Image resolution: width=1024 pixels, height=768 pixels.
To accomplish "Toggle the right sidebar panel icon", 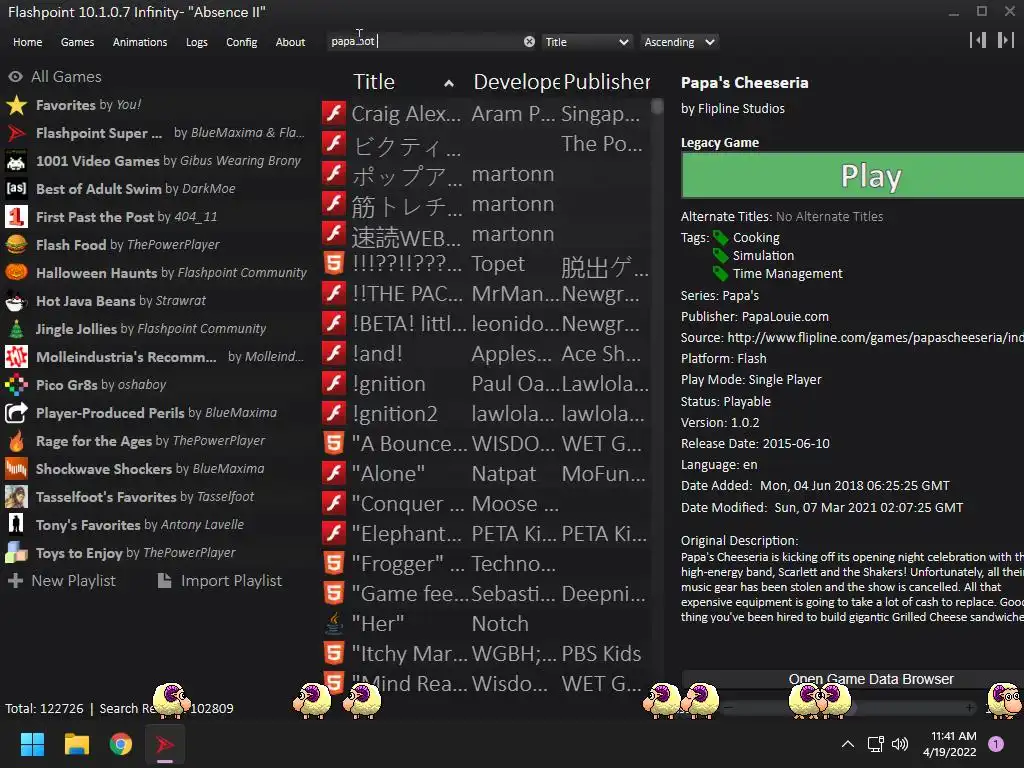I will click(x=1006, y=40).
